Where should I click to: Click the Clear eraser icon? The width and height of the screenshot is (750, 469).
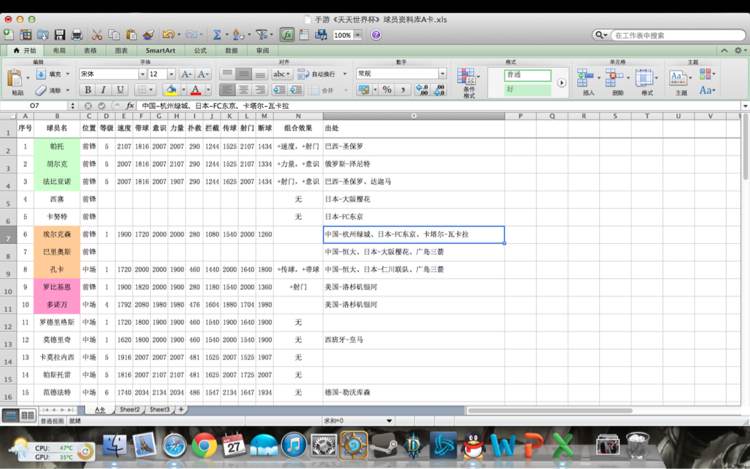click(x=41, y=90)
